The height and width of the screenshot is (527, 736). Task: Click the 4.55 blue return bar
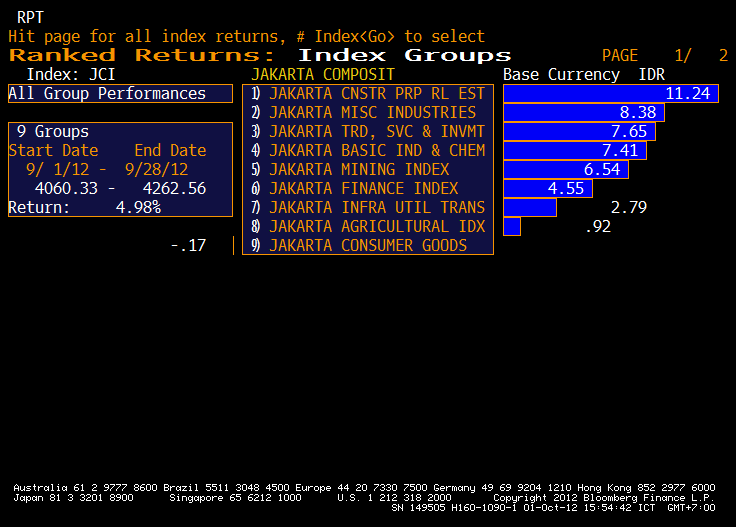pyautogui.click(x=547, y=189)
